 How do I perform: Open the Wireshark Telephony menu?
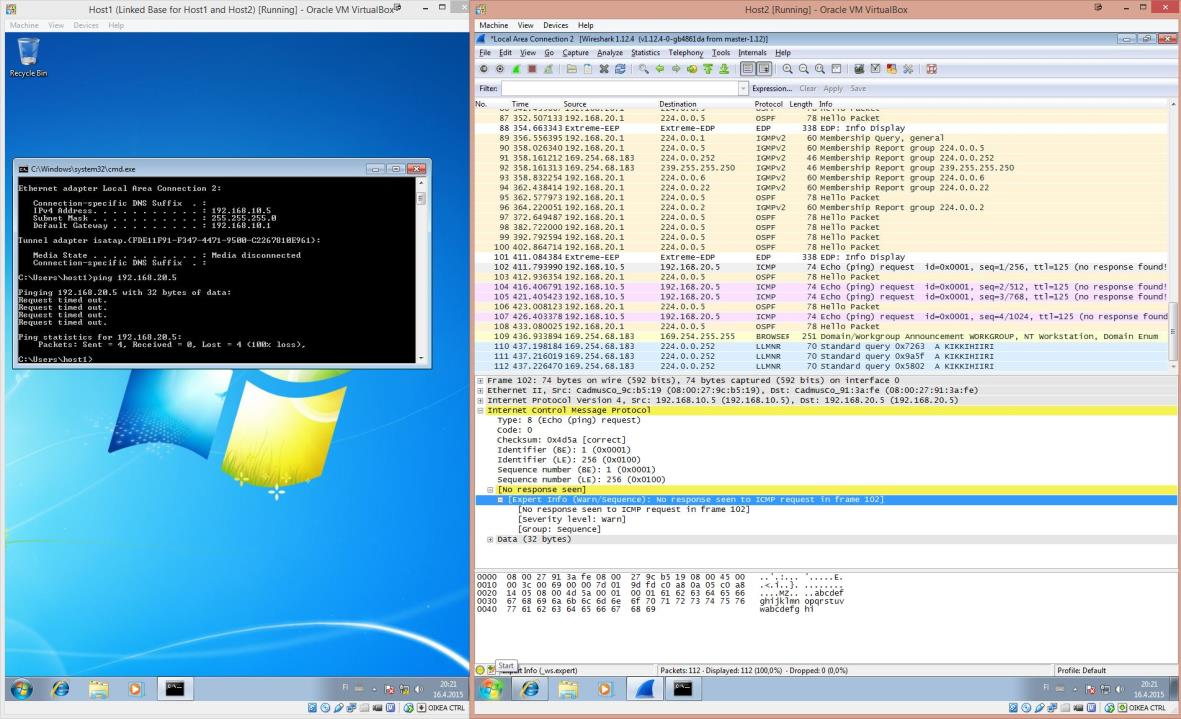coord(686,53)
